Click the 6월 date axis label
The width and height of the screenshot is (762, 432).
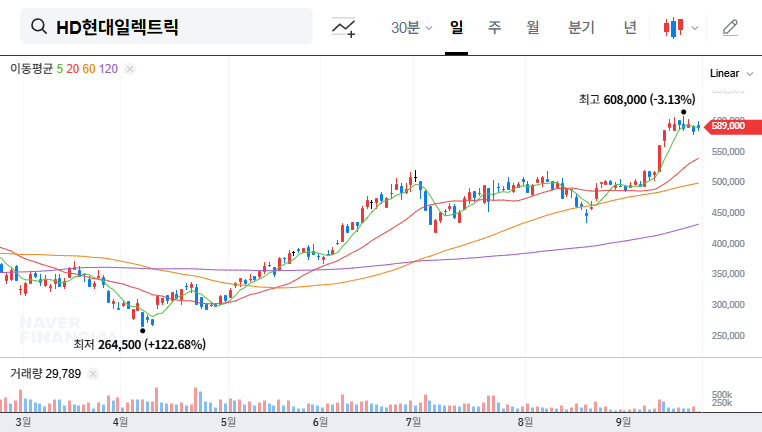point(320,422)
